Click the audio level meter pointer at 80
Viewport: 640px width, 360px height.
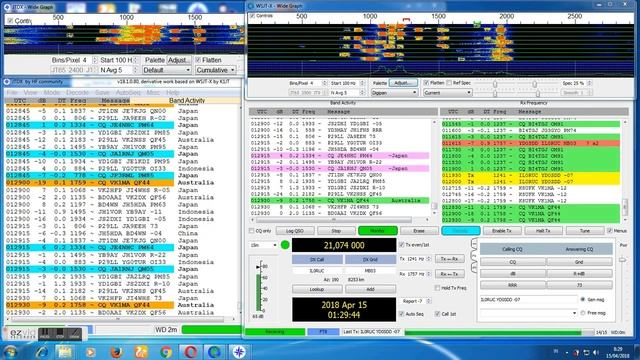[258, 267]
